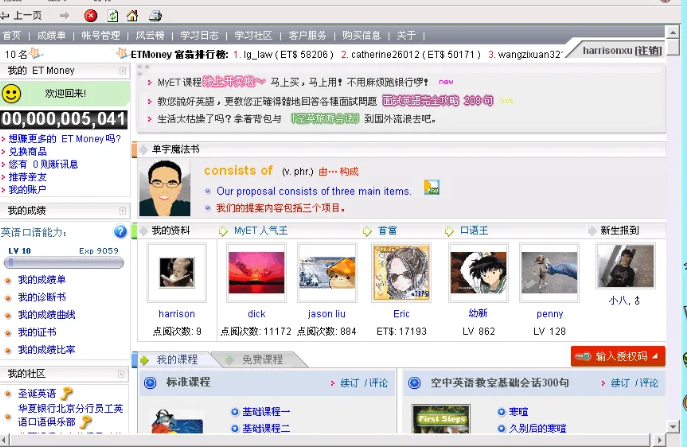The width and height of the screenshot is (687, 447).
Task: Open the 我的证书 link
Action: [37, 332]
